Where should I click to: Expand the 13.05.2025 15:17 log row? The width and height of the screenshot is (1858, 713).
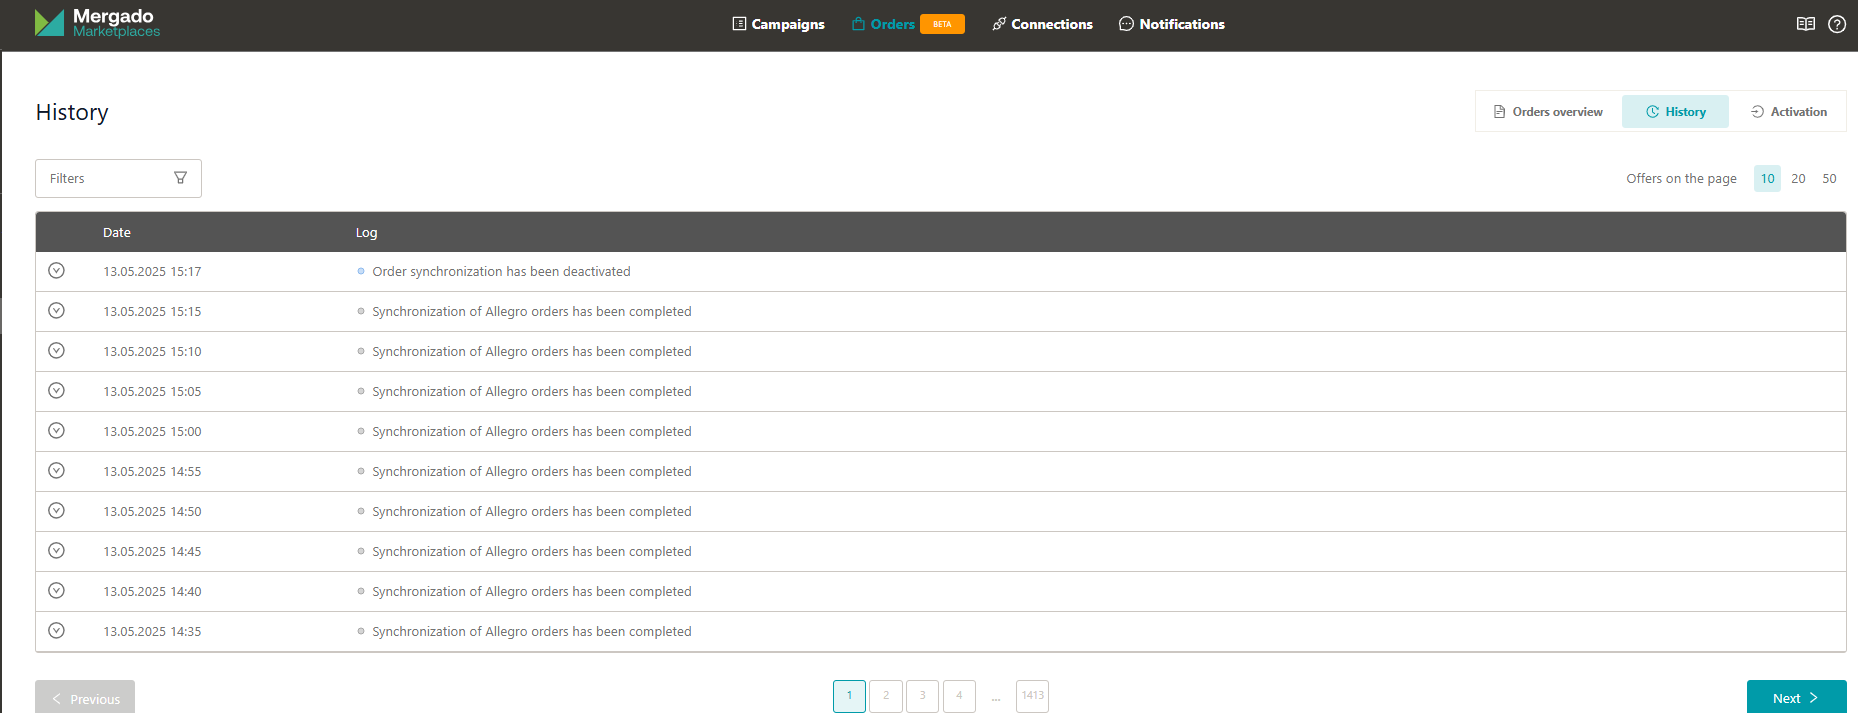57,271
